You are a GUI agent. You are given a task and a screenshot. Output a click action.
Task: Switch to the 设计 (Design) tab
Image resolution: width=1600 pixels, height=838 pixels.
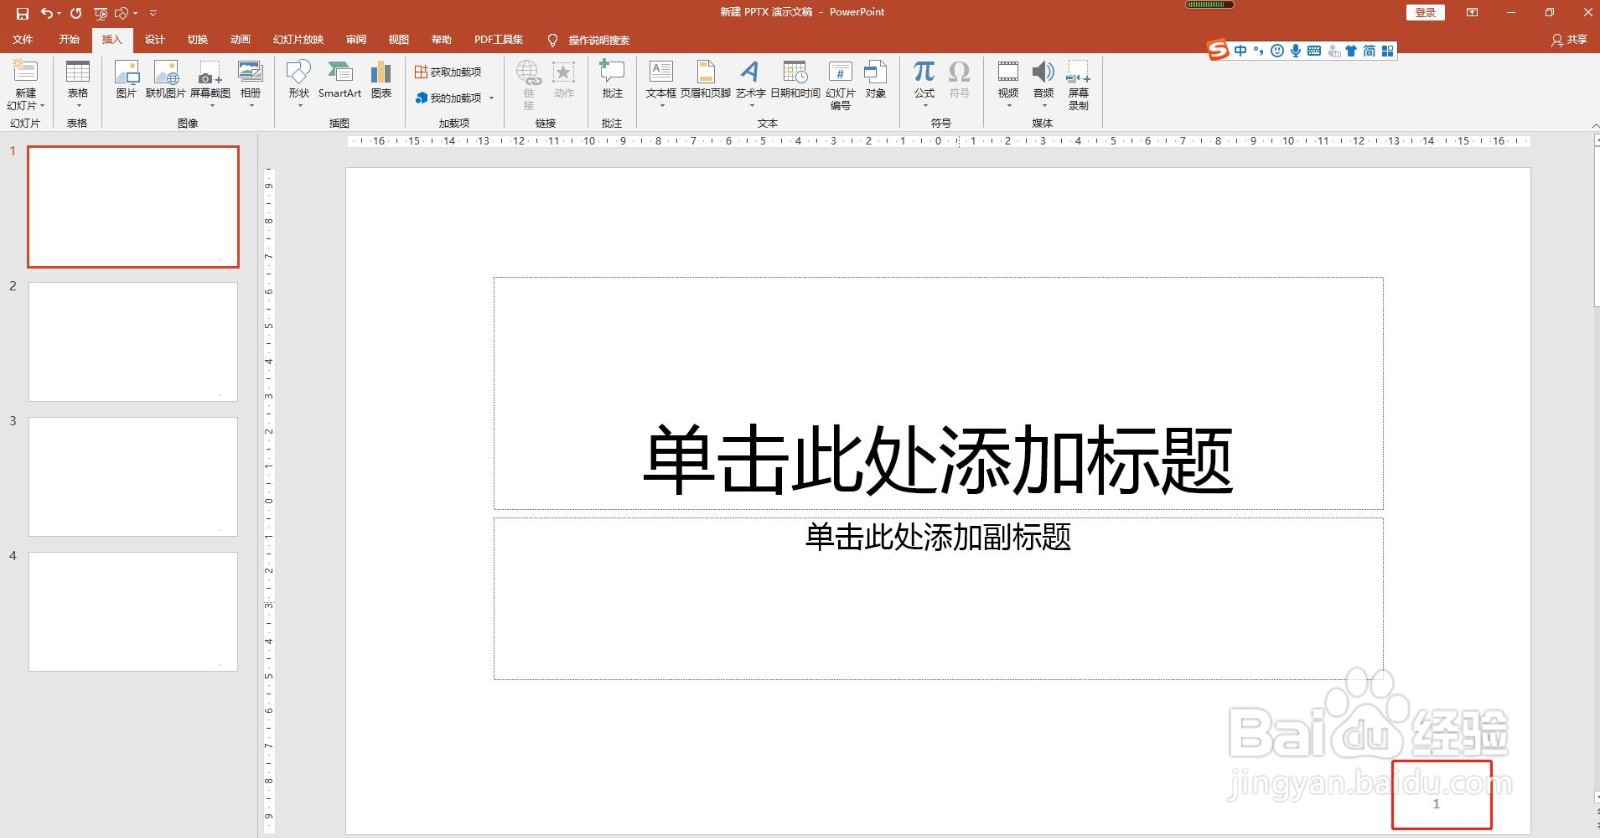[154, 40]
